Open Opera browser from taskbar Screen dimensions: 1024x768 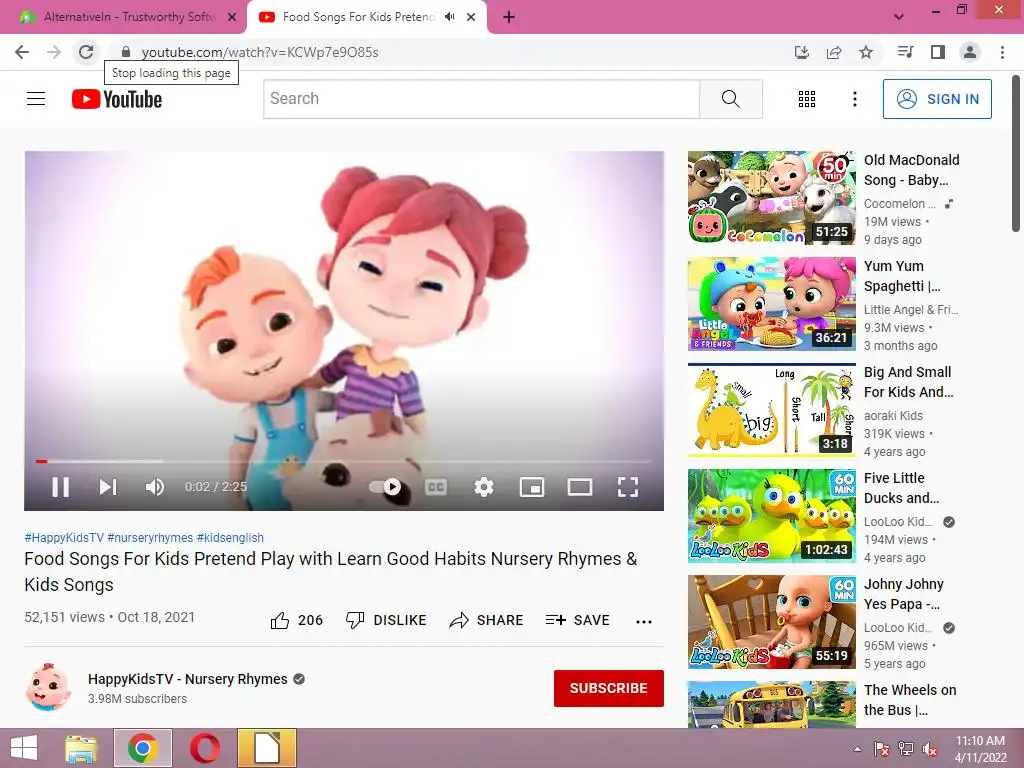pyautogui.click(x=204, y=748)
